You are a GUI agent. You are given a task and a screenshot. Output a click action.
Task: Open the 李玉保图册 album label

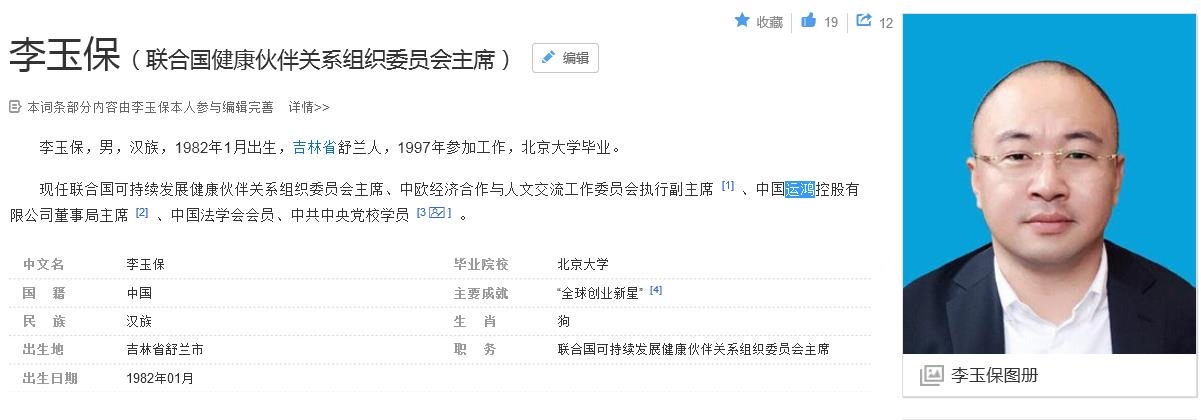pyautogui.click(x=994, y=376)
